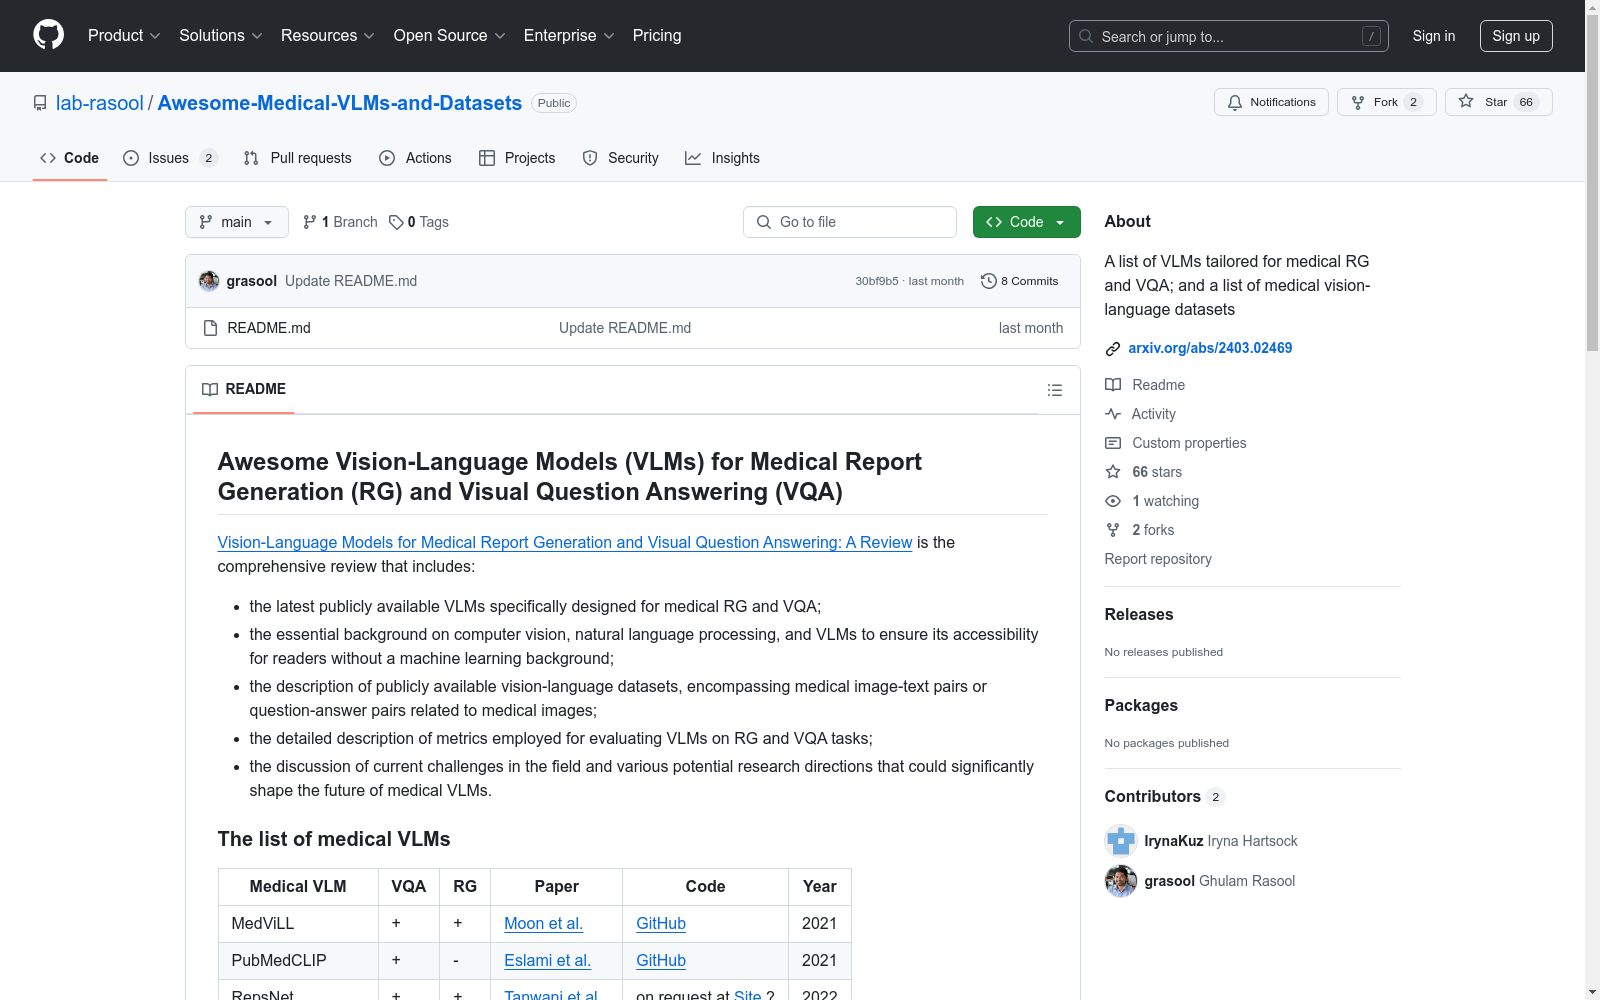Click the Custom properties icon
The width and height of the screenshot is (1600, 1000).
click(1113, 443)
